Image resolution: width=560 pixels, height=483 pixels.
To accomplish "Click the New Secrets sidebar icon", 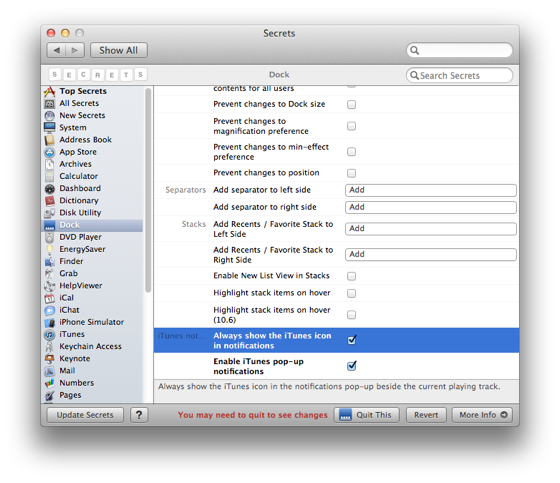I will tap(50, 116).
